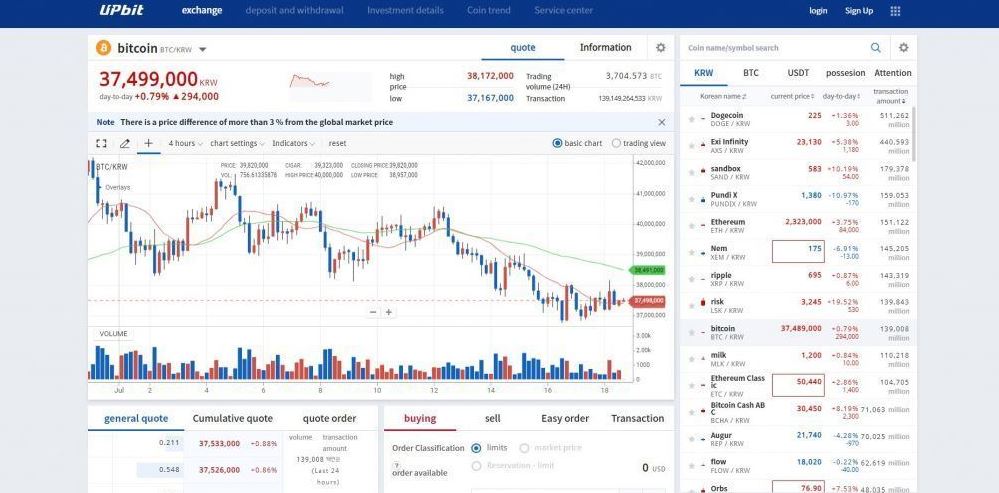Open Indicators dropdown
Screen dimensions: 999x493
click(x=293, y=143)
